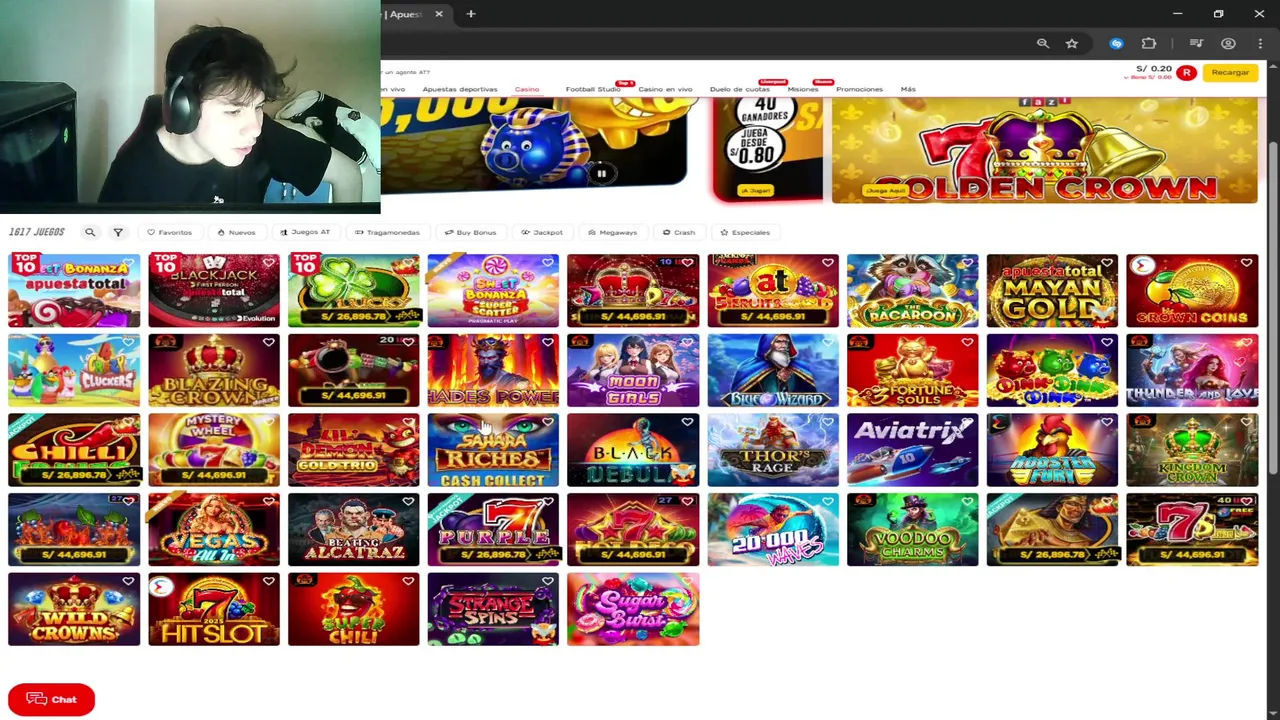
Task: Open Casino en vivo nav item
Action: (665, 89)
